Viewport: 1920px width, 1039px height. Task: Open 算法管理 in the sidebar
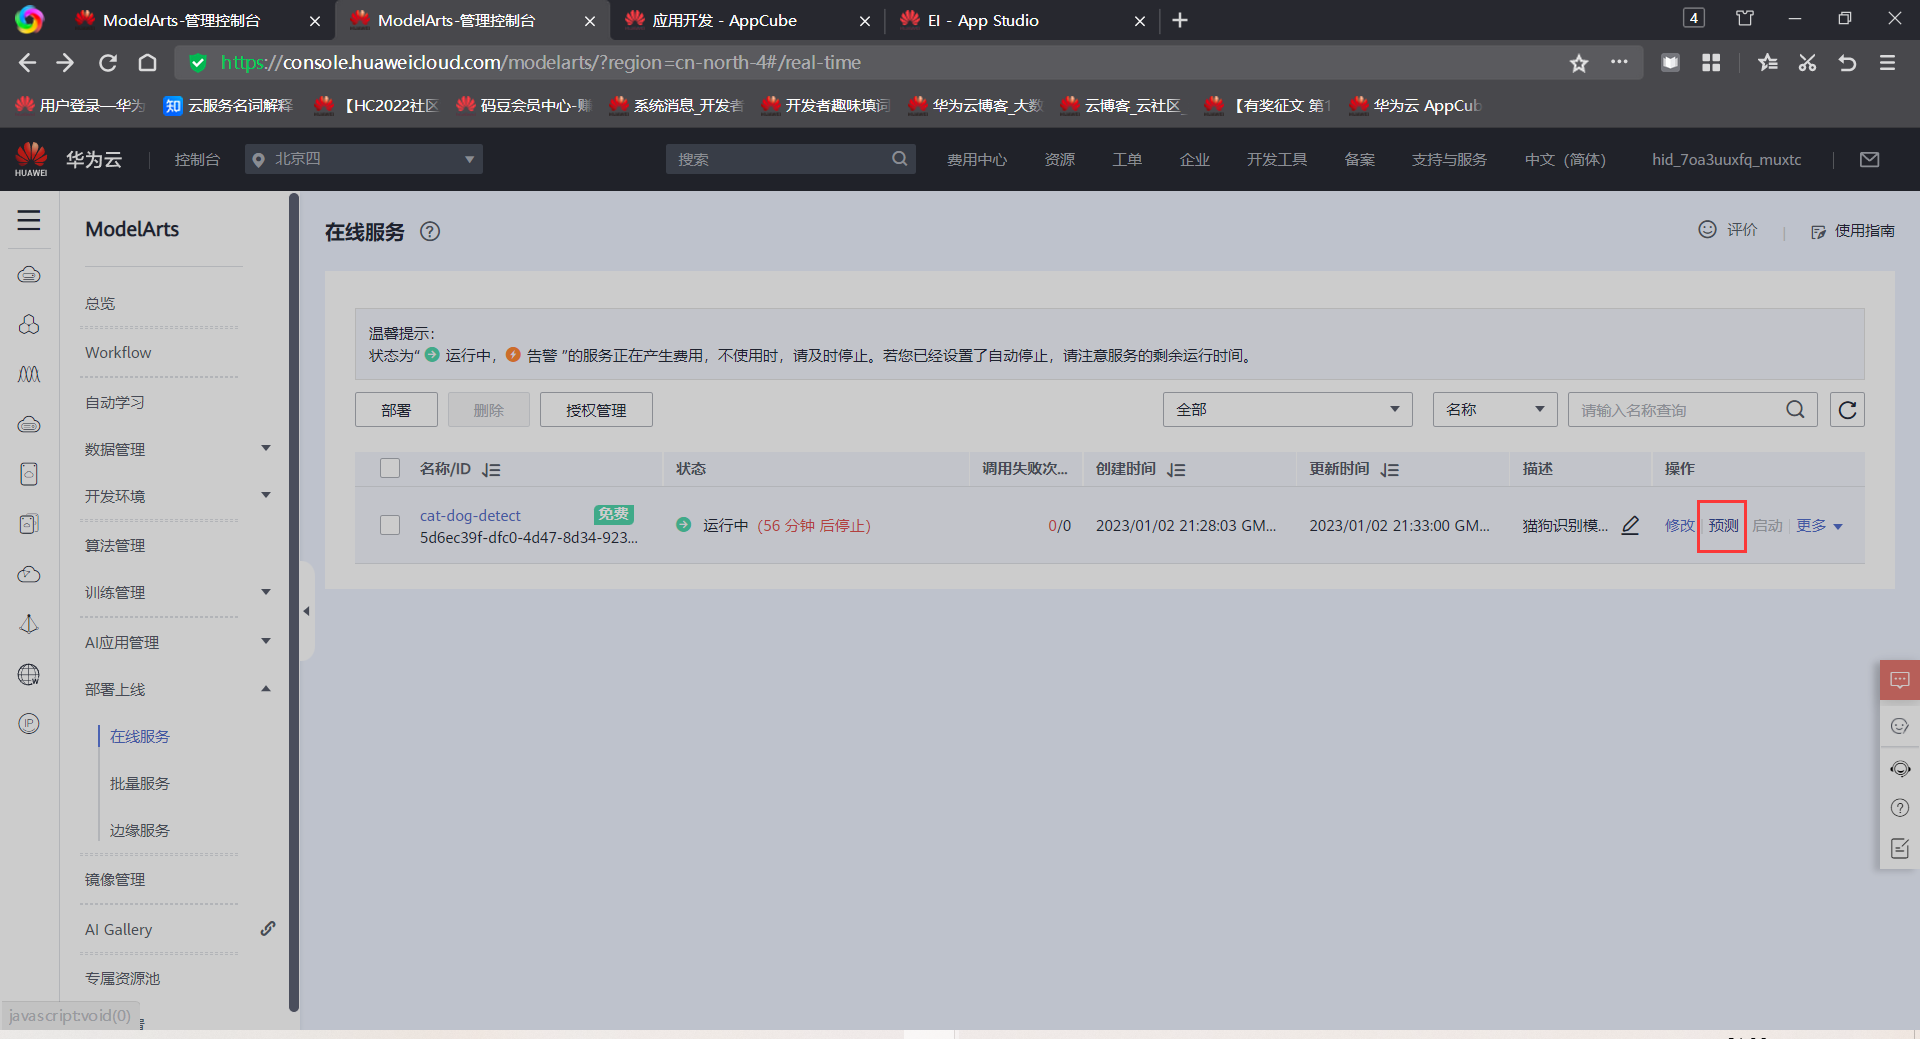click(x=115, y=545)
